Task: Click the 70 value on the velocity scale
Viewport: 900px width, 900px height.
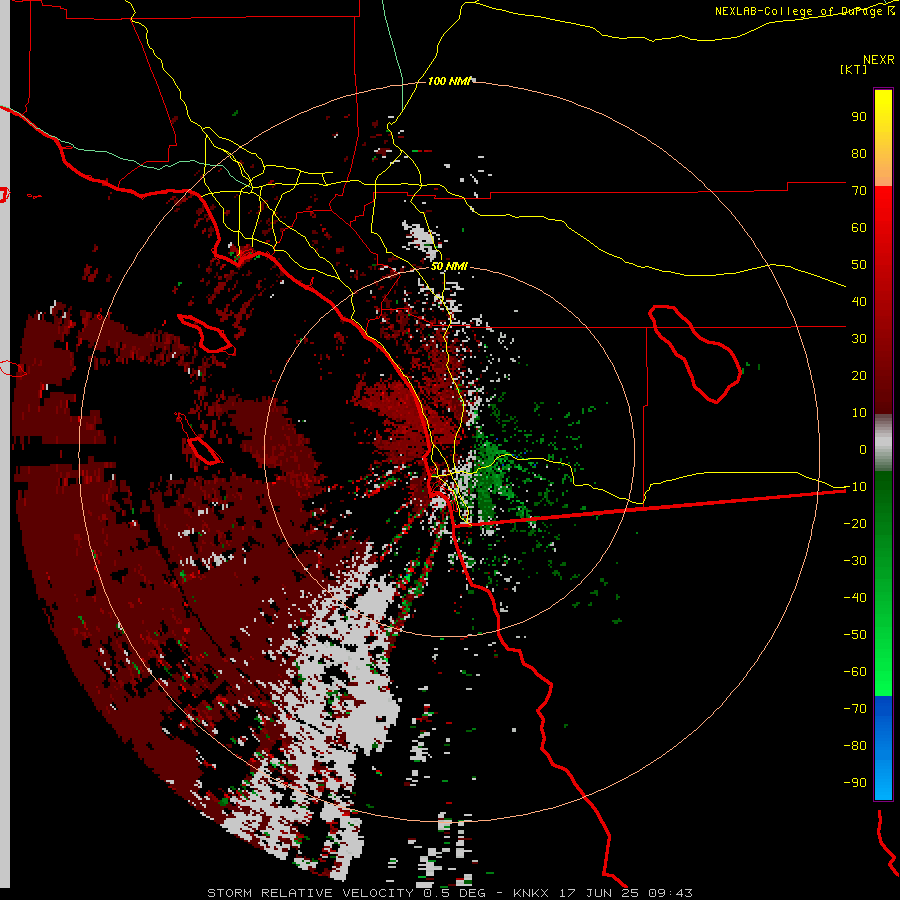Action: pyautogui.click(x=859, y=191)
